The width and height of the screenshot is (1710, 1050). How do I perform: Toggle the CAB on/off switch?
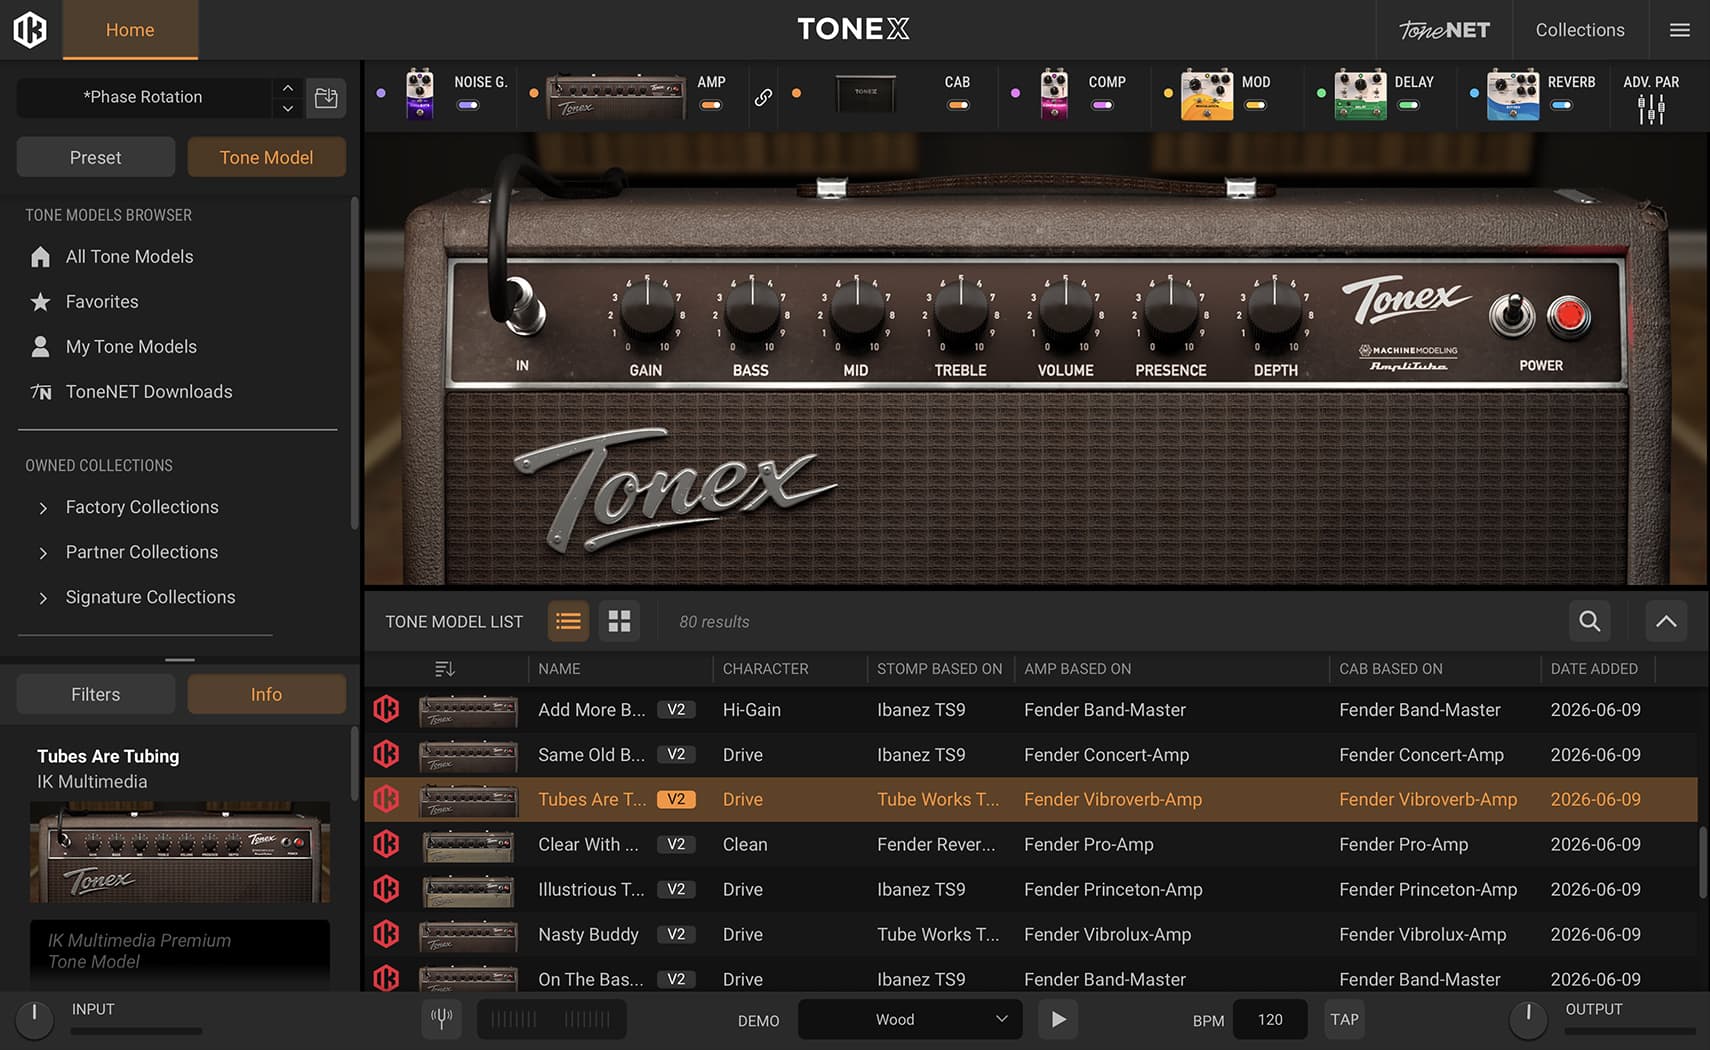957,105
